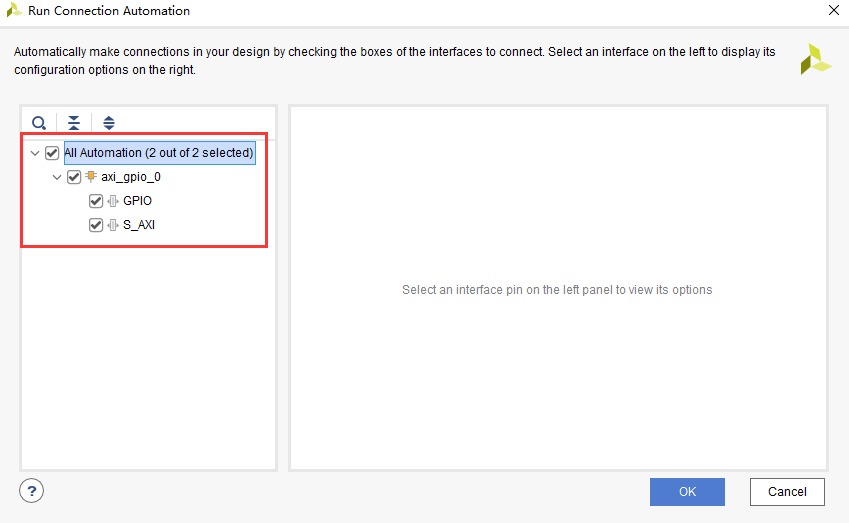The width and height of the screenshot is (849, 523).
Task: Disable the S_AXI interface checkbox
Action: click(96, 225)
